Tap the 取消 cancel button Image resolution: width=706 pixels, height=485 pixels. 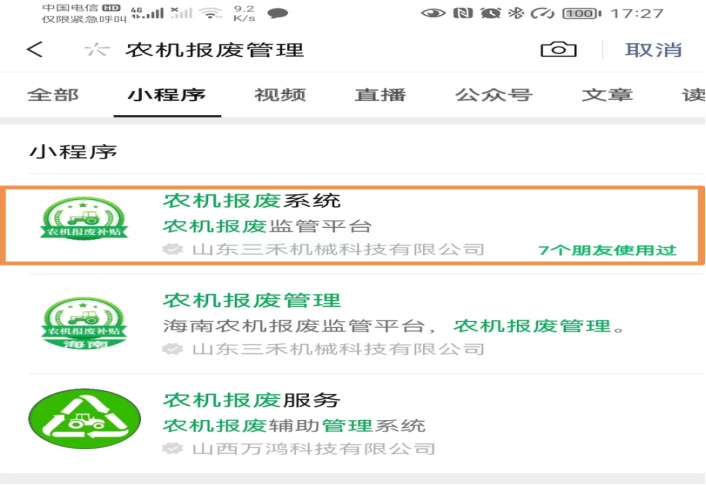pyautogui.click(x=653, y=50)
